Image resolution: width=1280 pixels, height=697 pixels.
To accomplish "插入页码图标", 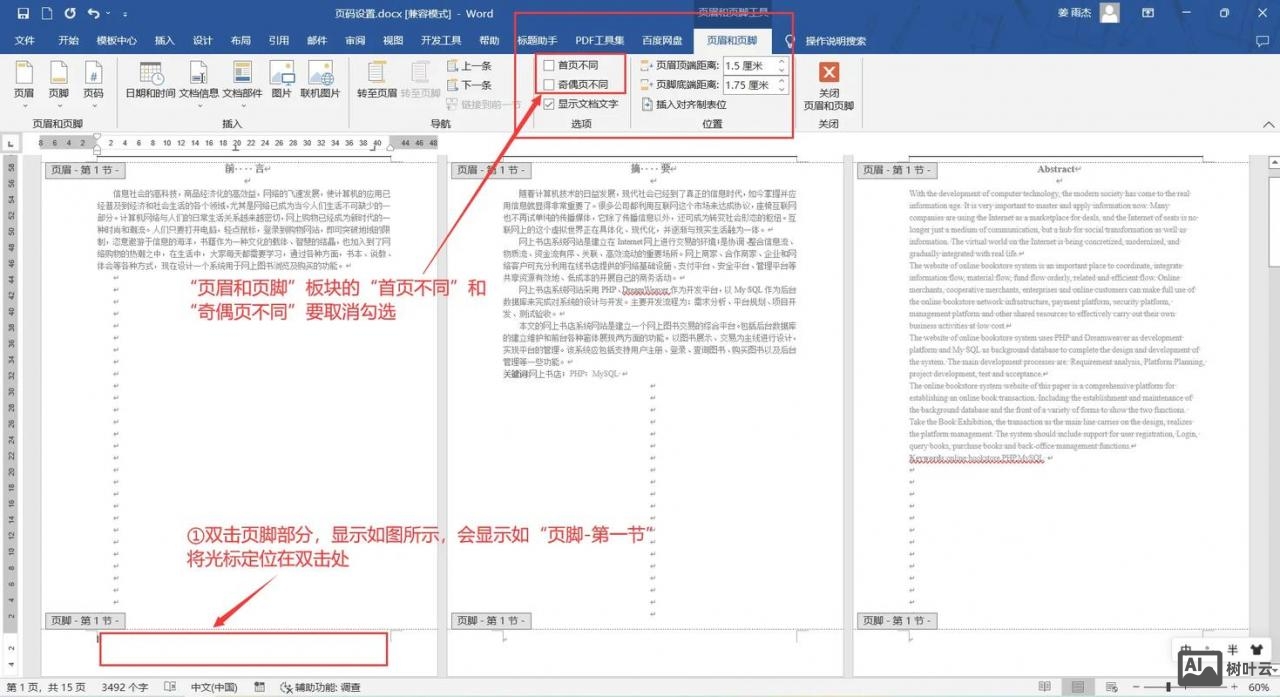I will (x=92, y=80).
